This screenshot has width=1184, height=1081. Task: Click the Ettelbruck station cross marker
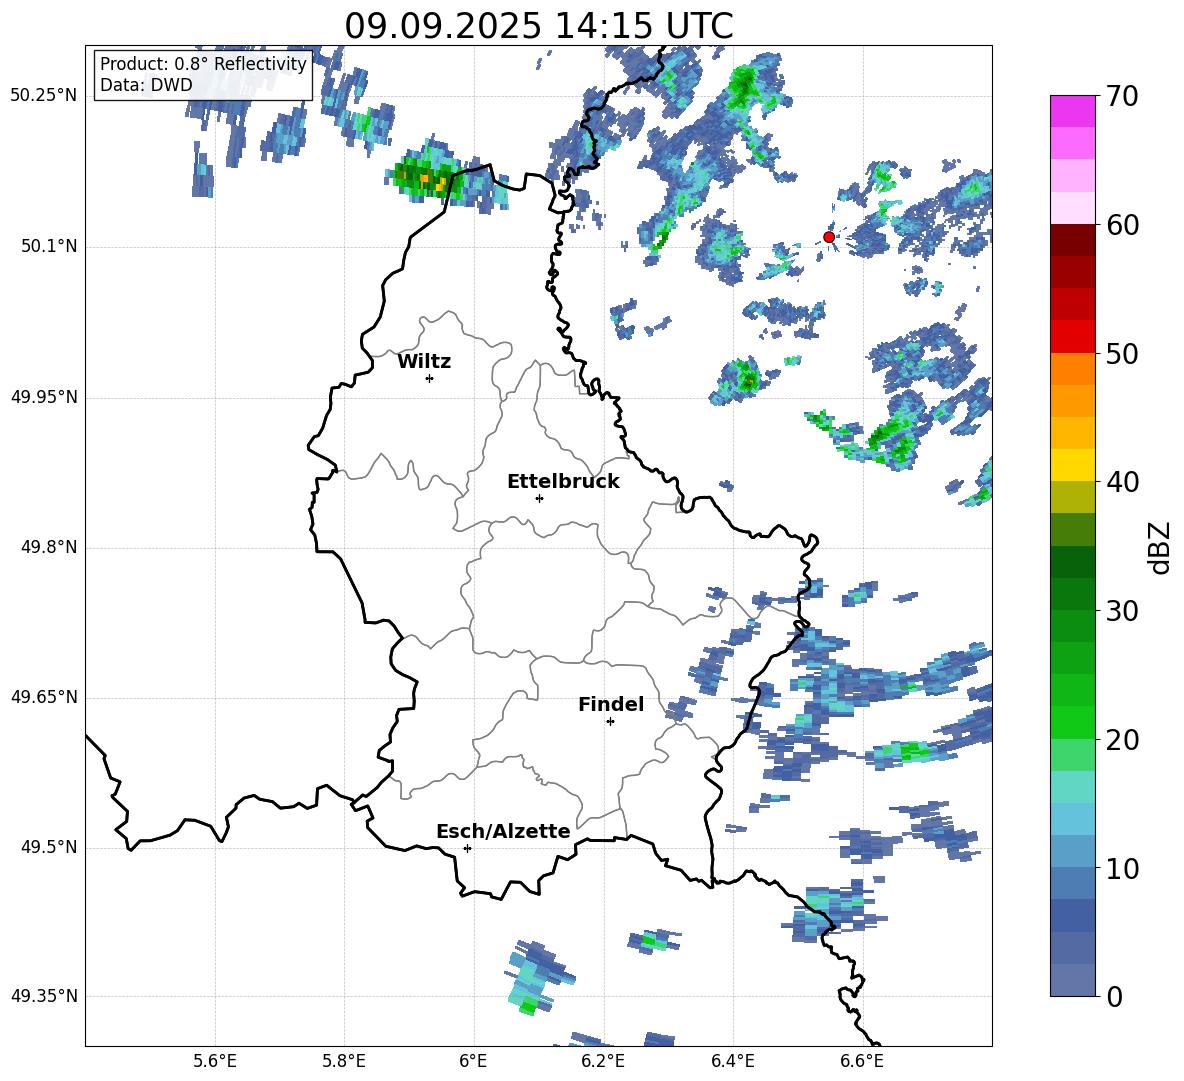coord(539,498)
